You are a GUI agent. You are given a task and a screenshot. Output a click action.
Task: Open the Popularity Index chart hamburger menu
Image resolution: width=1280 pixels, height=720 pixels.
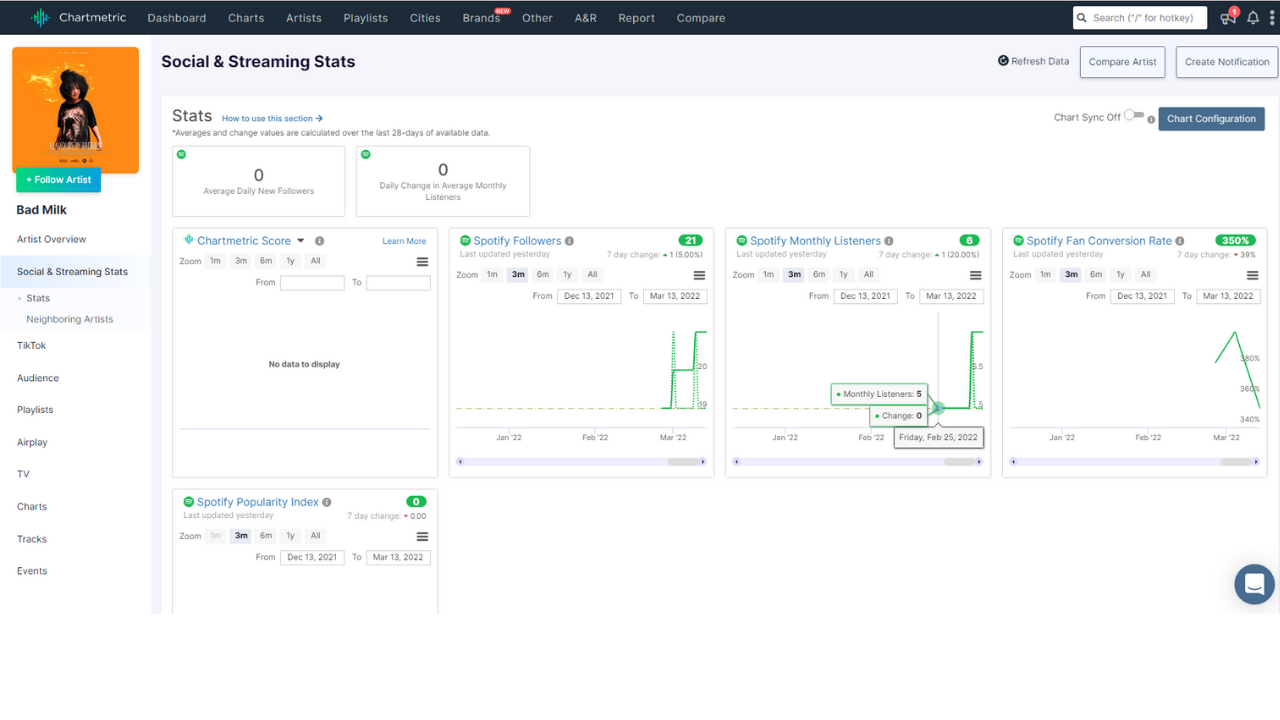coord(422,537)
